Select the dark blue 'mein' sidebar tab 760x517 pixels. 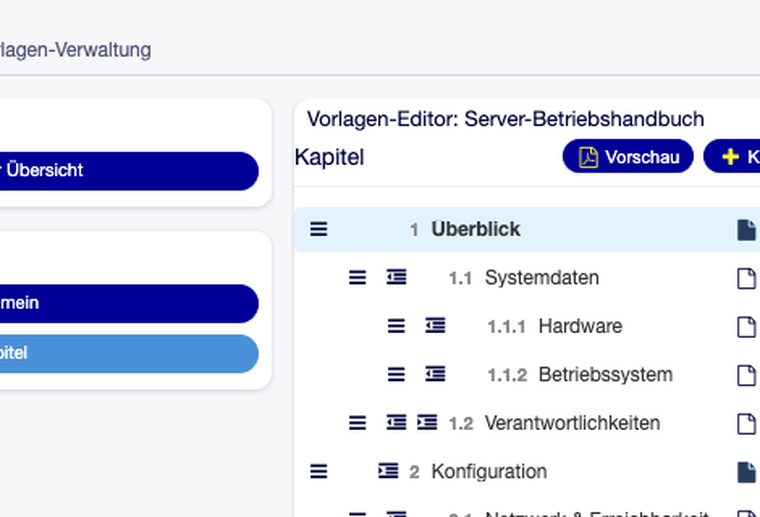[129, 303]
